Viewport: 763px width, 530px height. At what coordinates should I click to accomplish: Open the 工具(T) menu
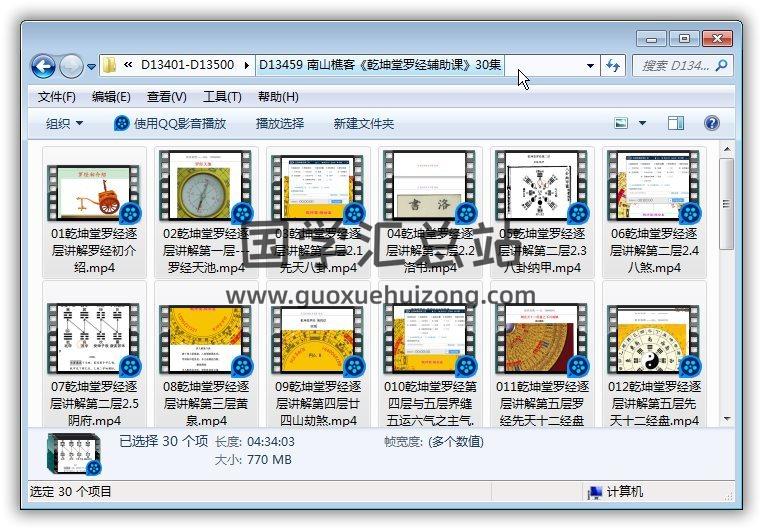click(x=222, y=97)
